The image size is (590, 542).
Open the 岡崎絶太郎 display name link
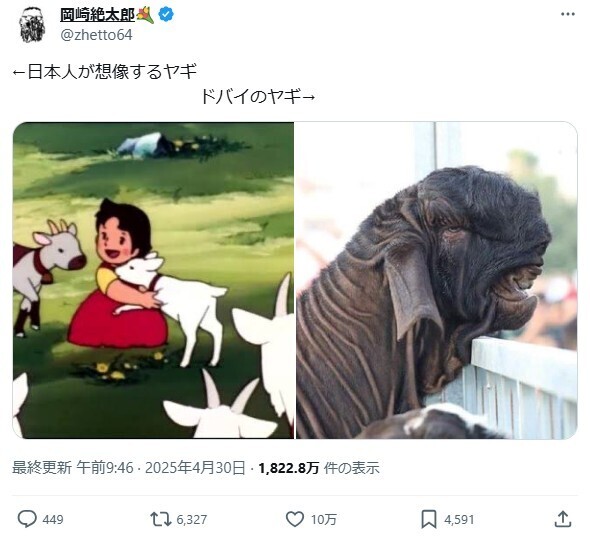click(x=97, y=15)
